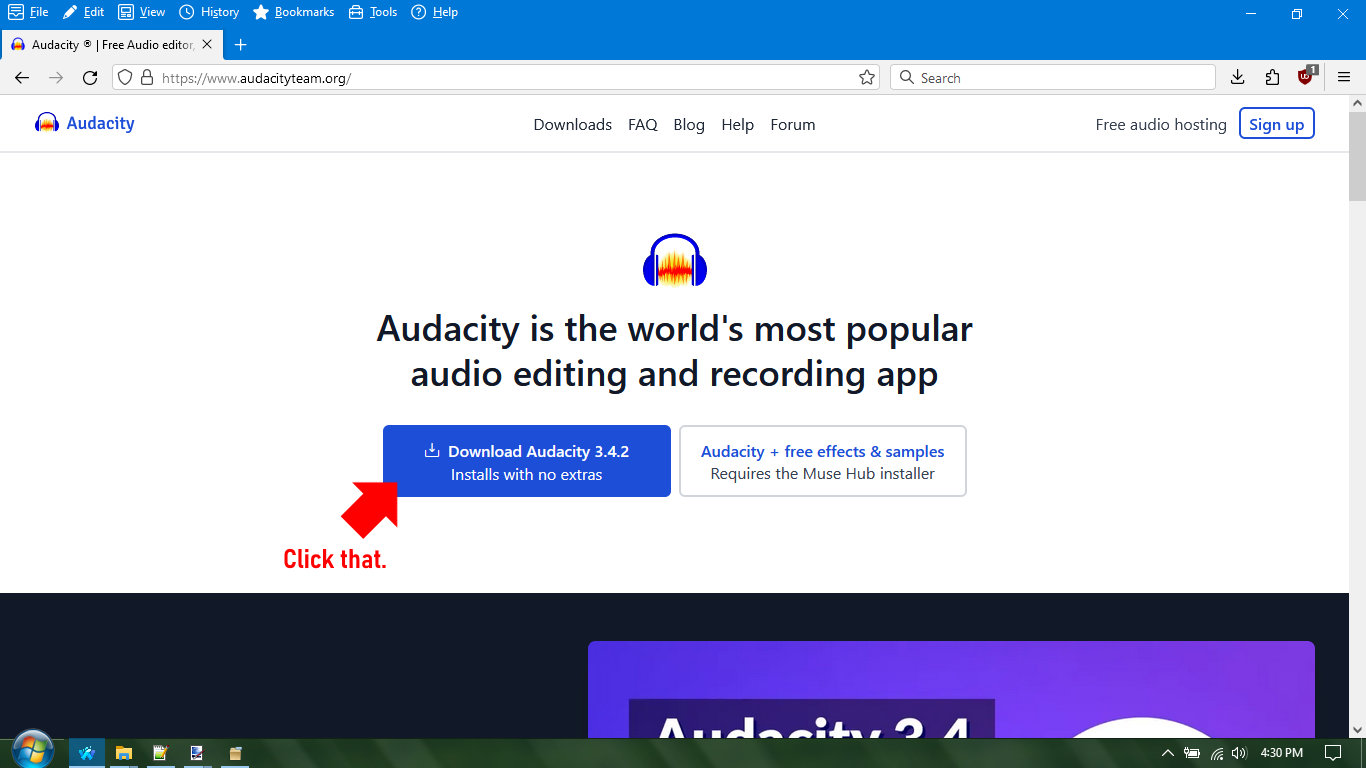
Task: Click the battery power tray icon
Action: (x=1192, y=753)
